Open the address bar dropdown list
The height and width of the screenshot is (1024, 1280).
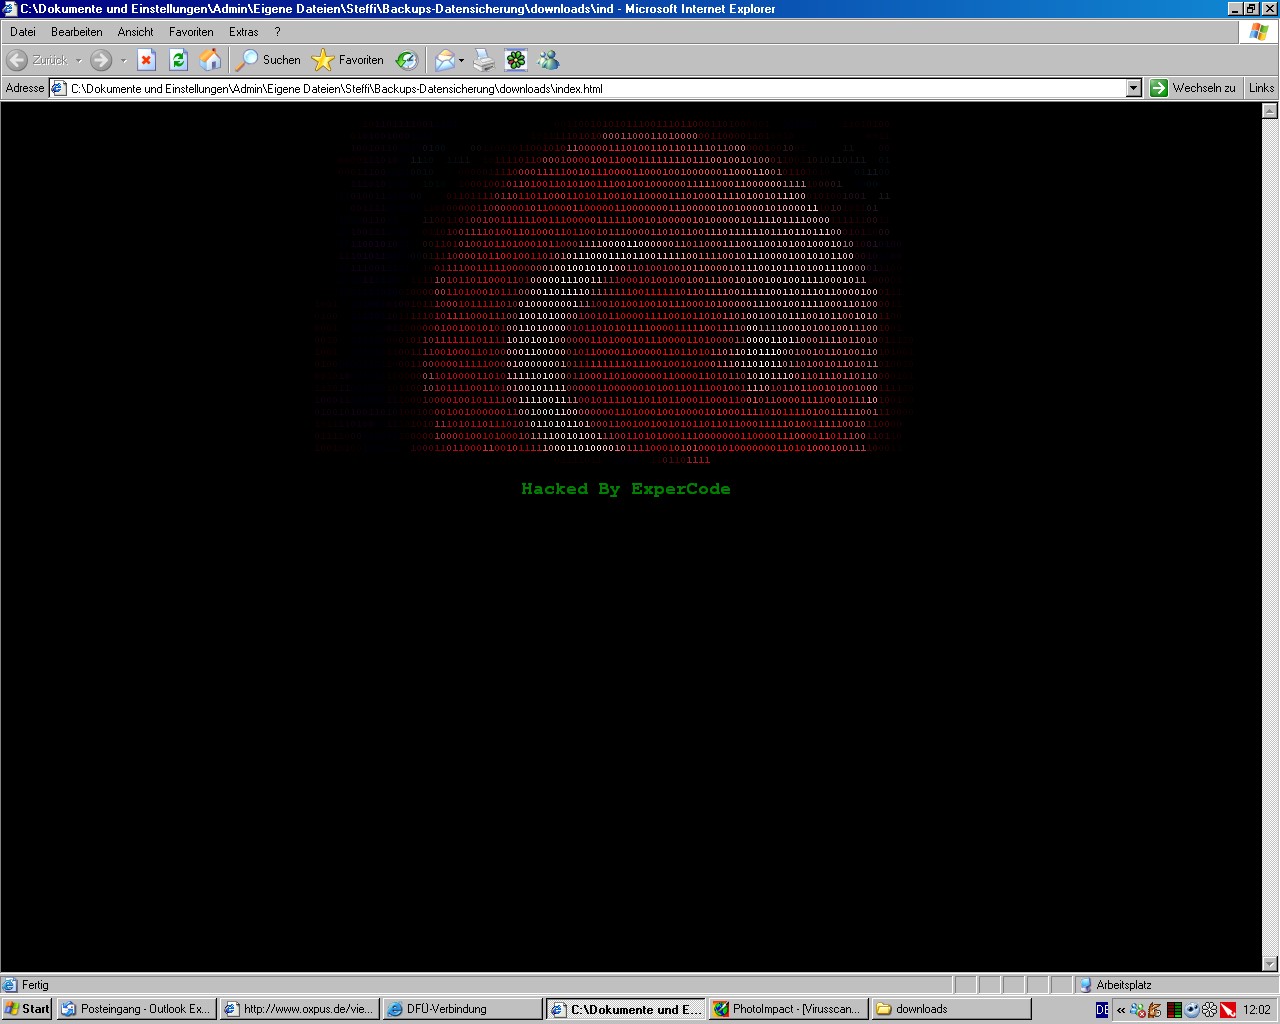click(x=1133, y=88)
